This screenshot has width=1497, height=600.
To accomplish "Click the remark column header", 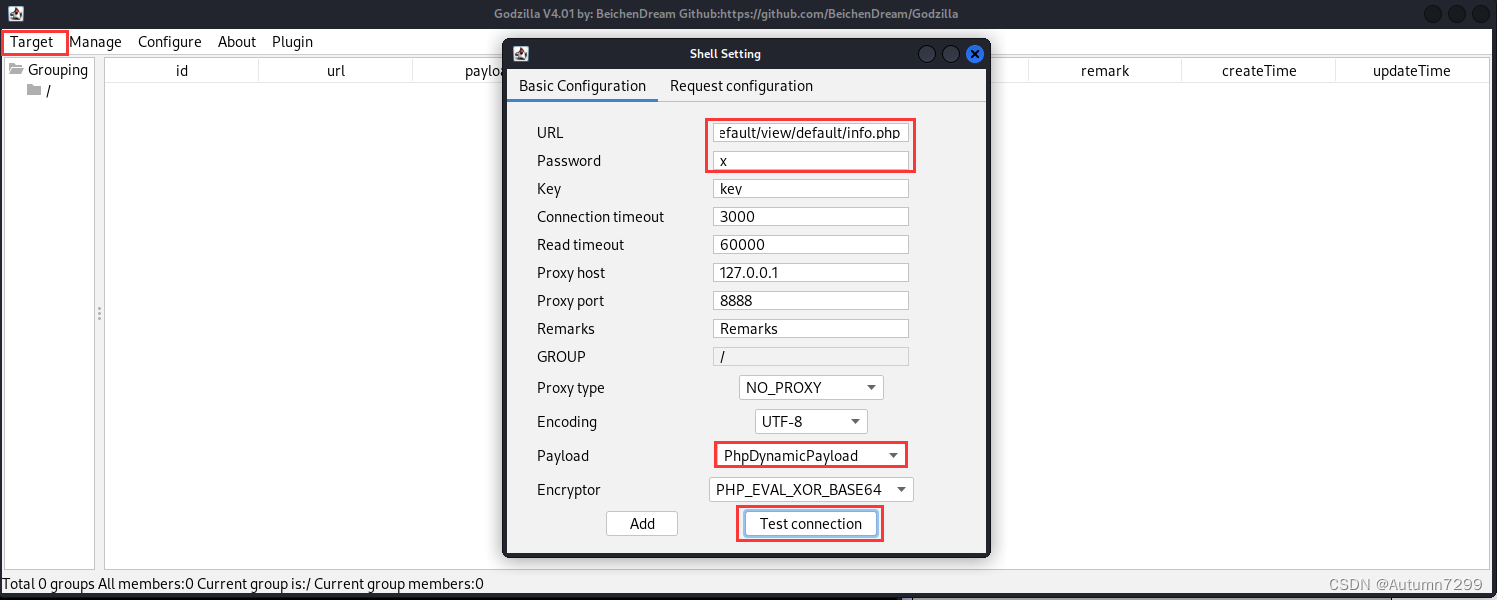I will 1105,71.
